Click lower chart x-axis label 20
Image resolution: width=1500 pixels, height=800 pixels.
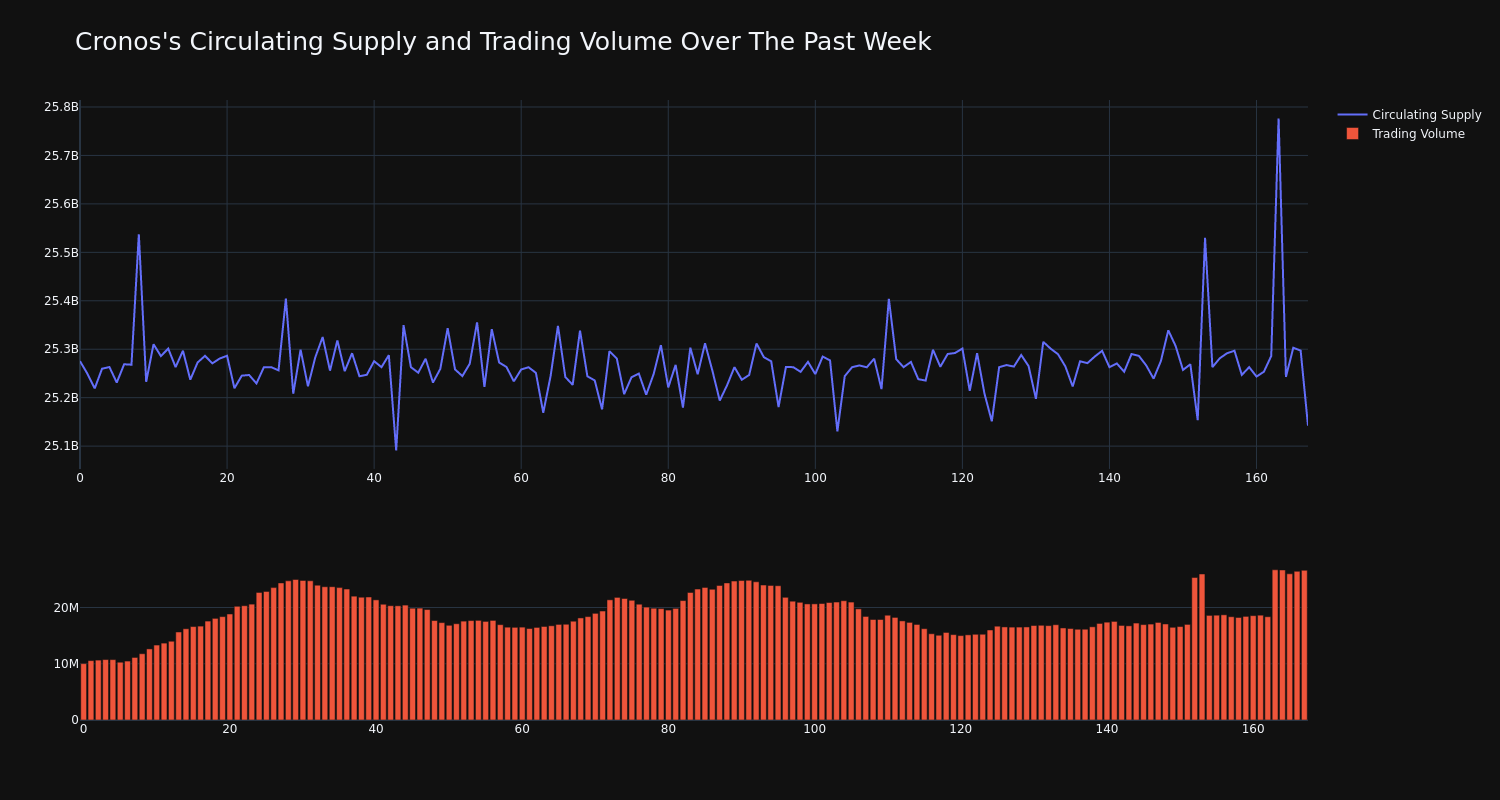click(x=230, y=729)
